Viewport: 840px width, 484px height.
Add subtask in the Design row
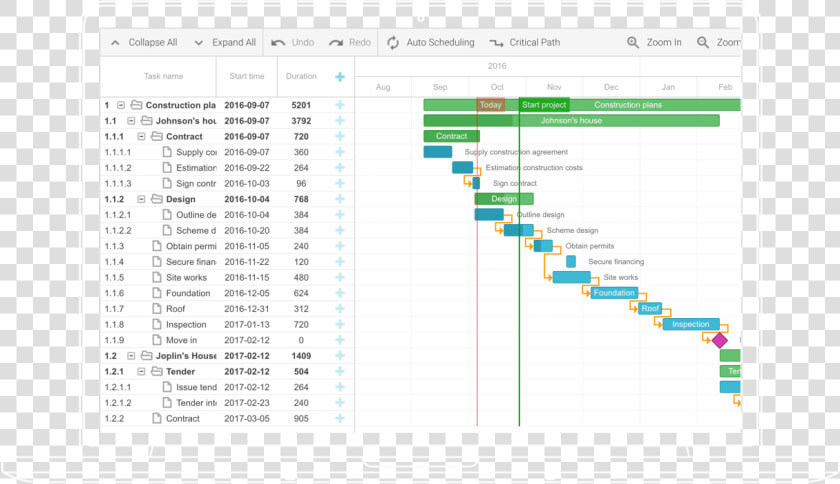pos(340,199)
